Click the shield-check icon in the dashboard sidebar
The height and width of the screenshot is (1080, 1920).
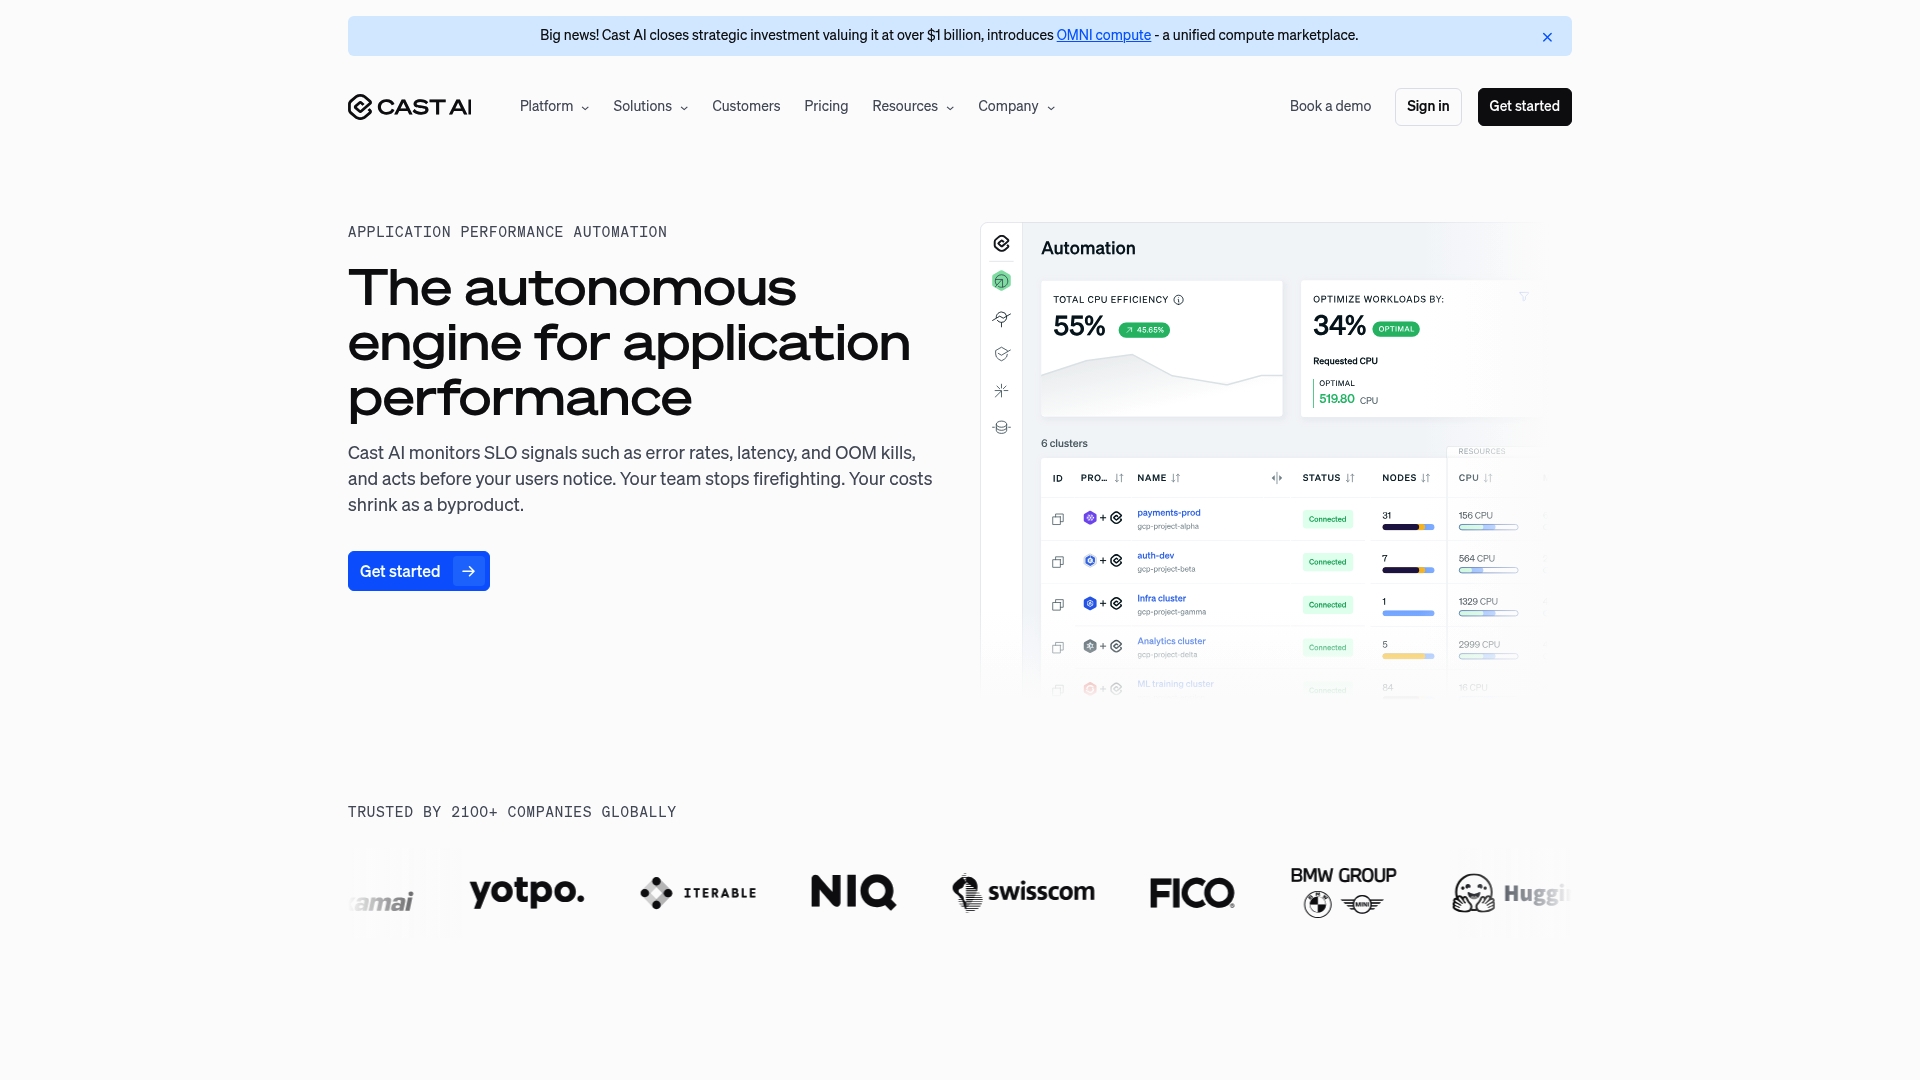[1000, 353]
